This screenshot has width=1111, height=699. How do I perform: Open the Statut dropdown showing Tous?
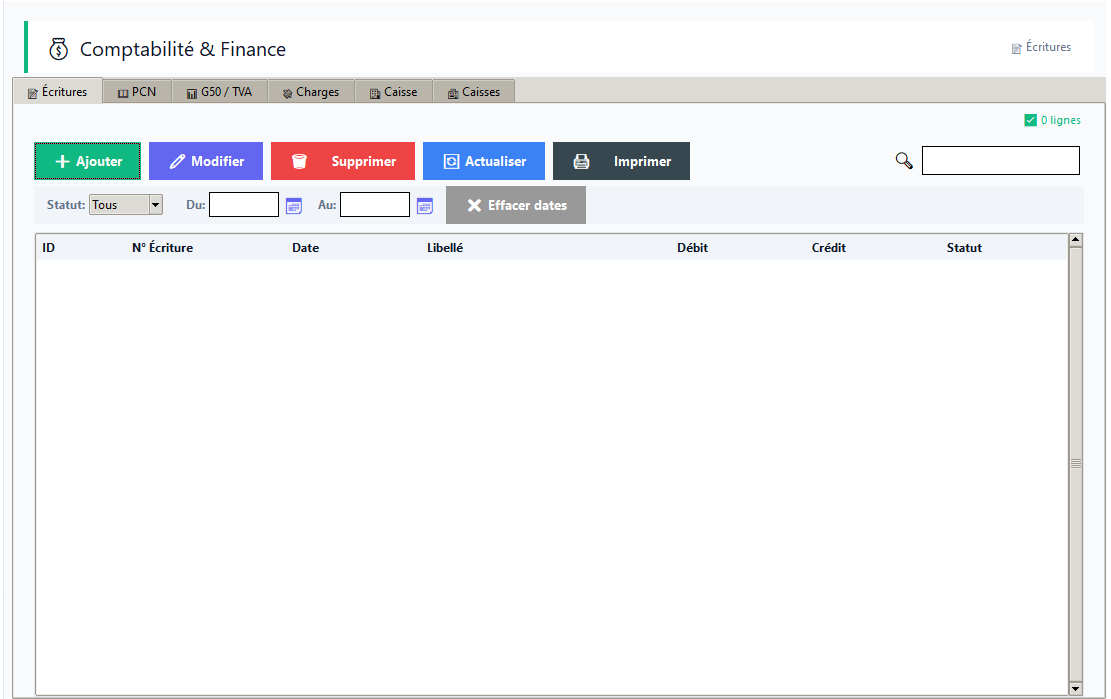click(x=126, y=205)
